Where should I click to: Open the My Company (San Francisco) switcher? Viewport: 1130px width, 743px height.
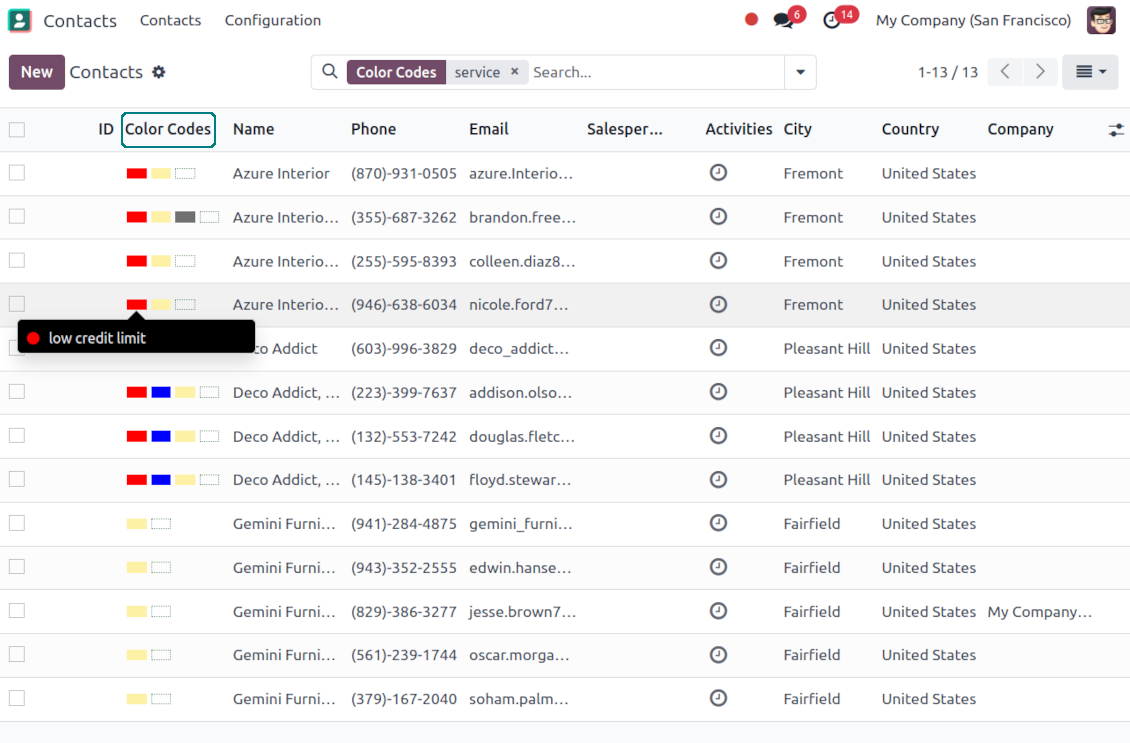pyautogui.click(x=972, y=20)
